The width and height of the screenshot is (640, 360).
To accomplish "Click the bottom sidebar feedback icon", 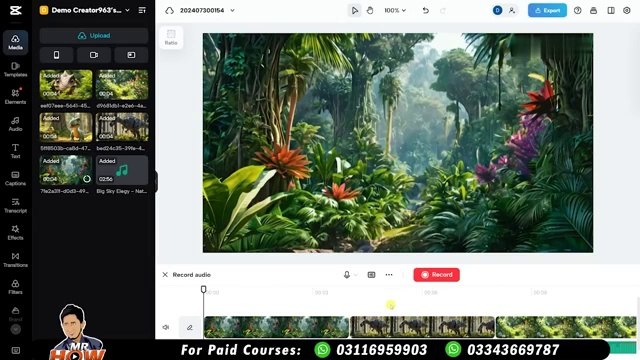I will pos(16,350).
